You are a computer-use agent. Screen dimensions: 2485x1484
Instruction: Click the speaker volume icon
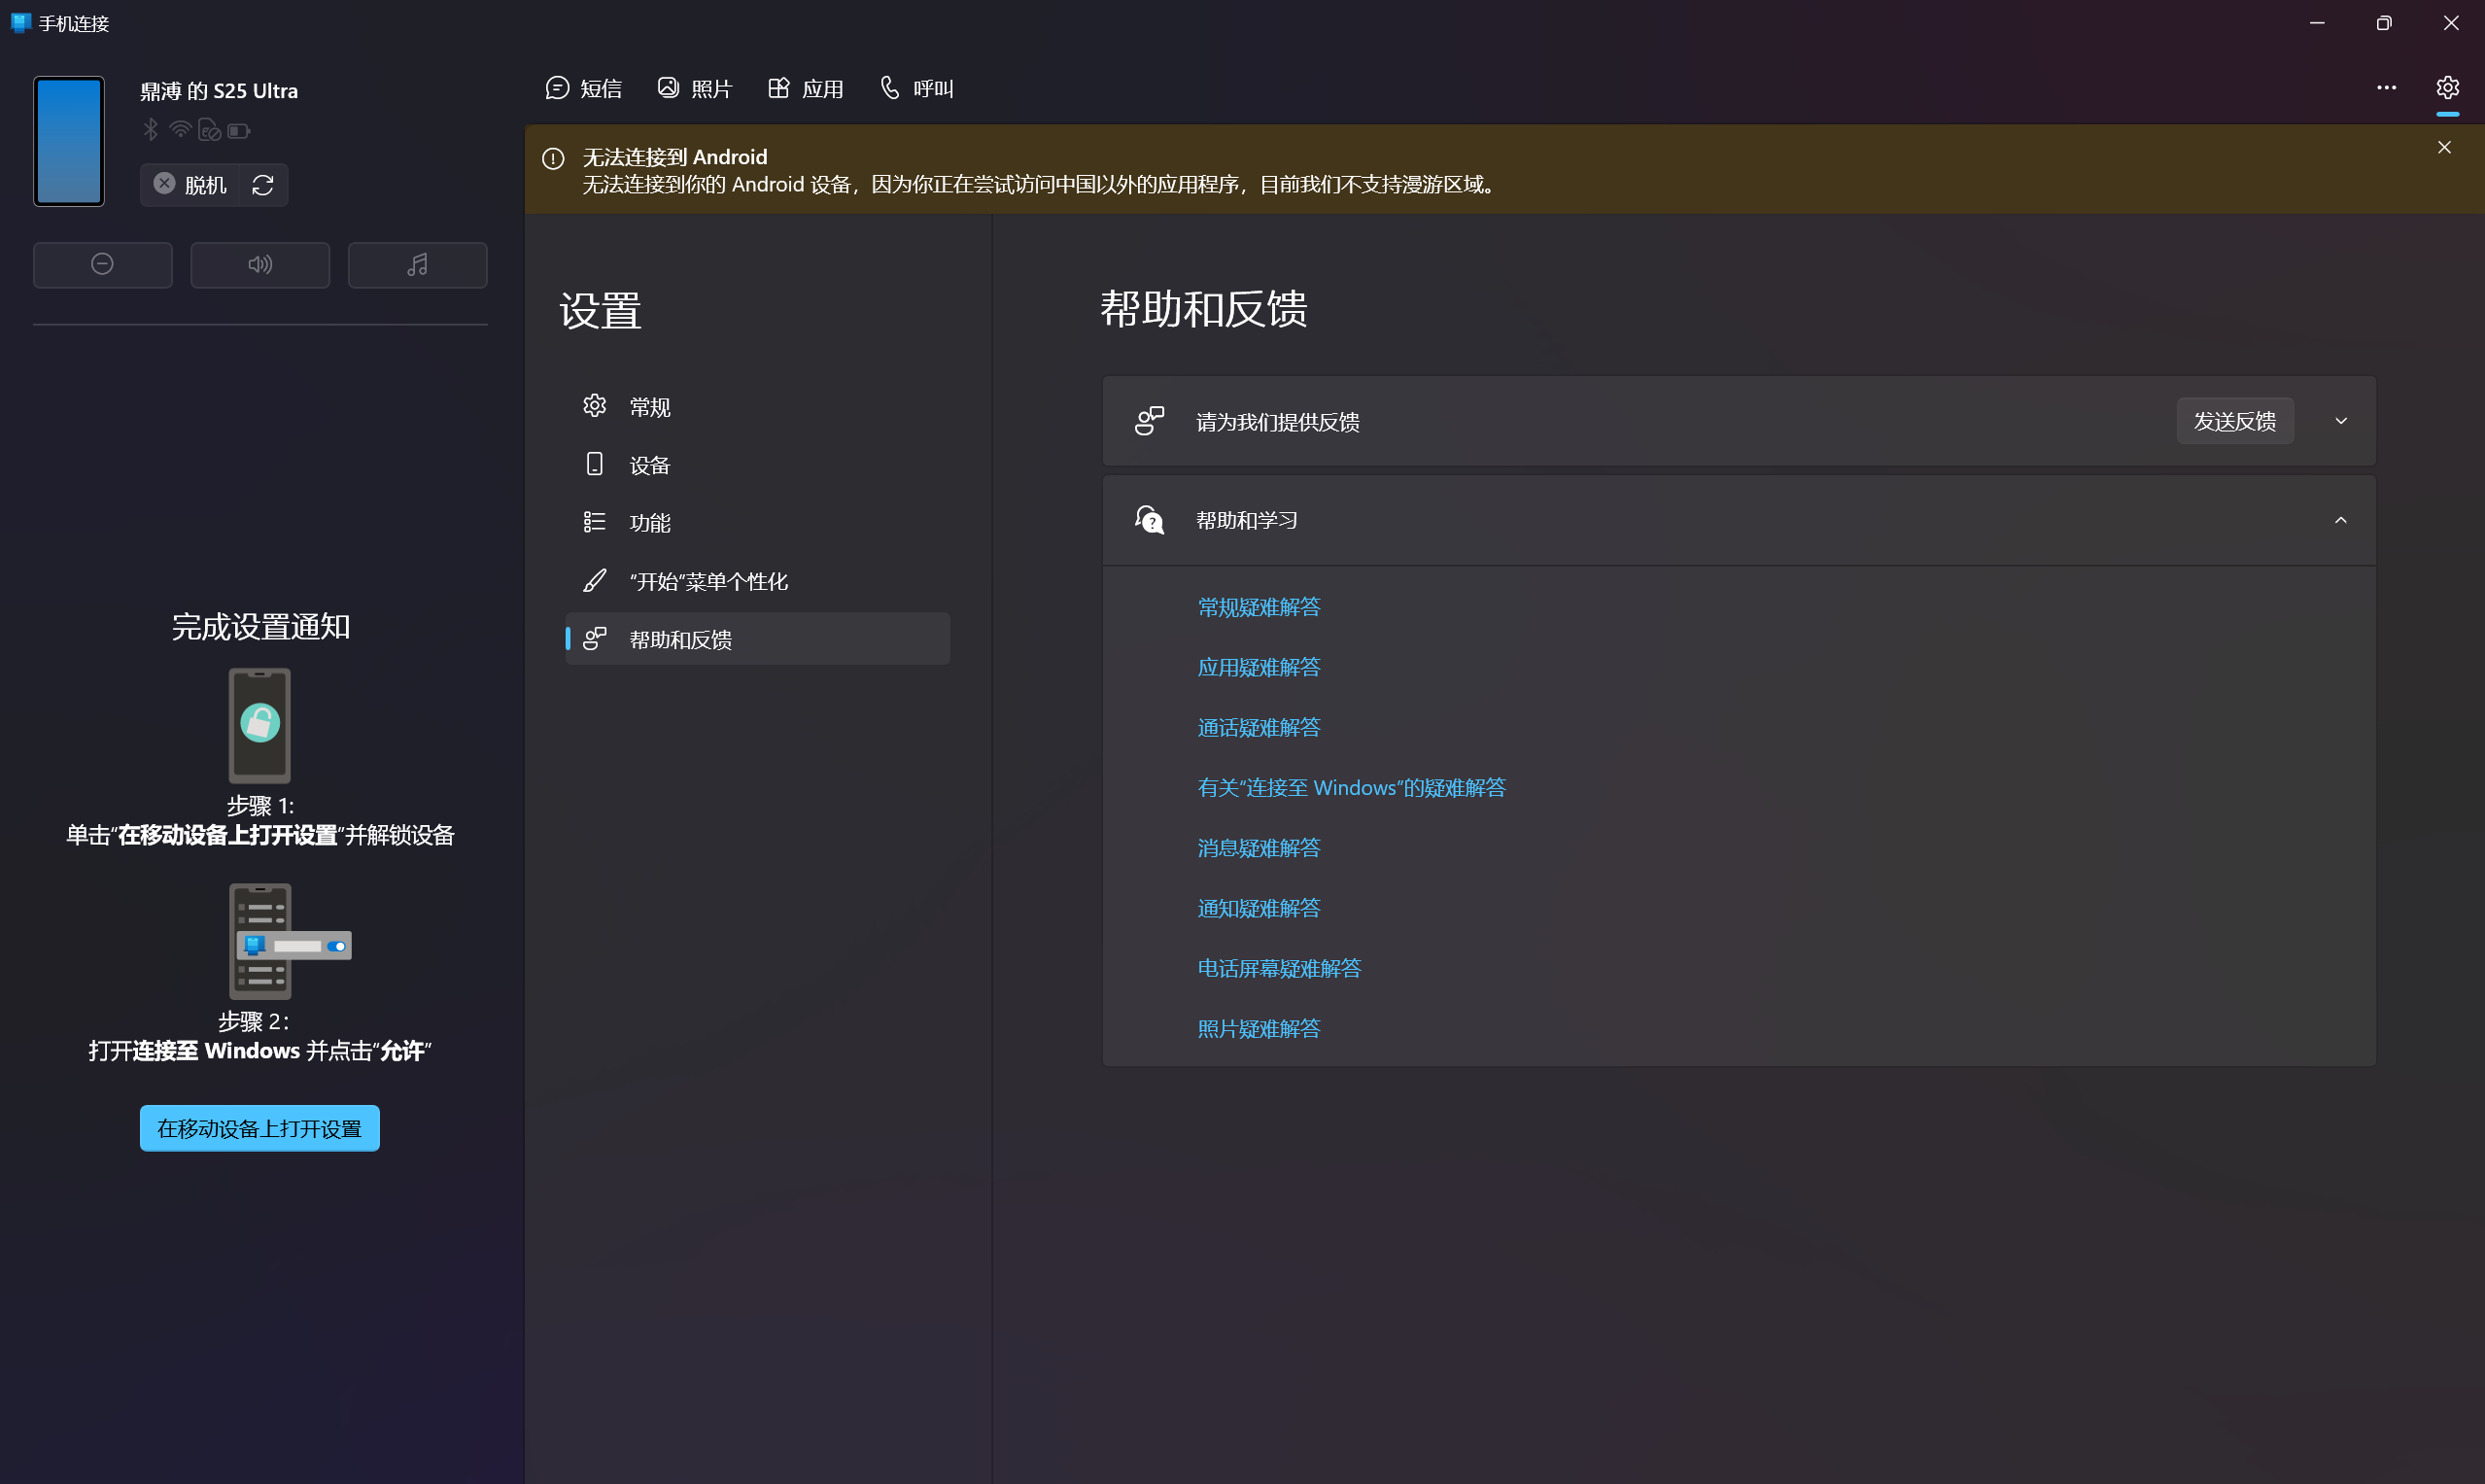click(x=260, y=264)
